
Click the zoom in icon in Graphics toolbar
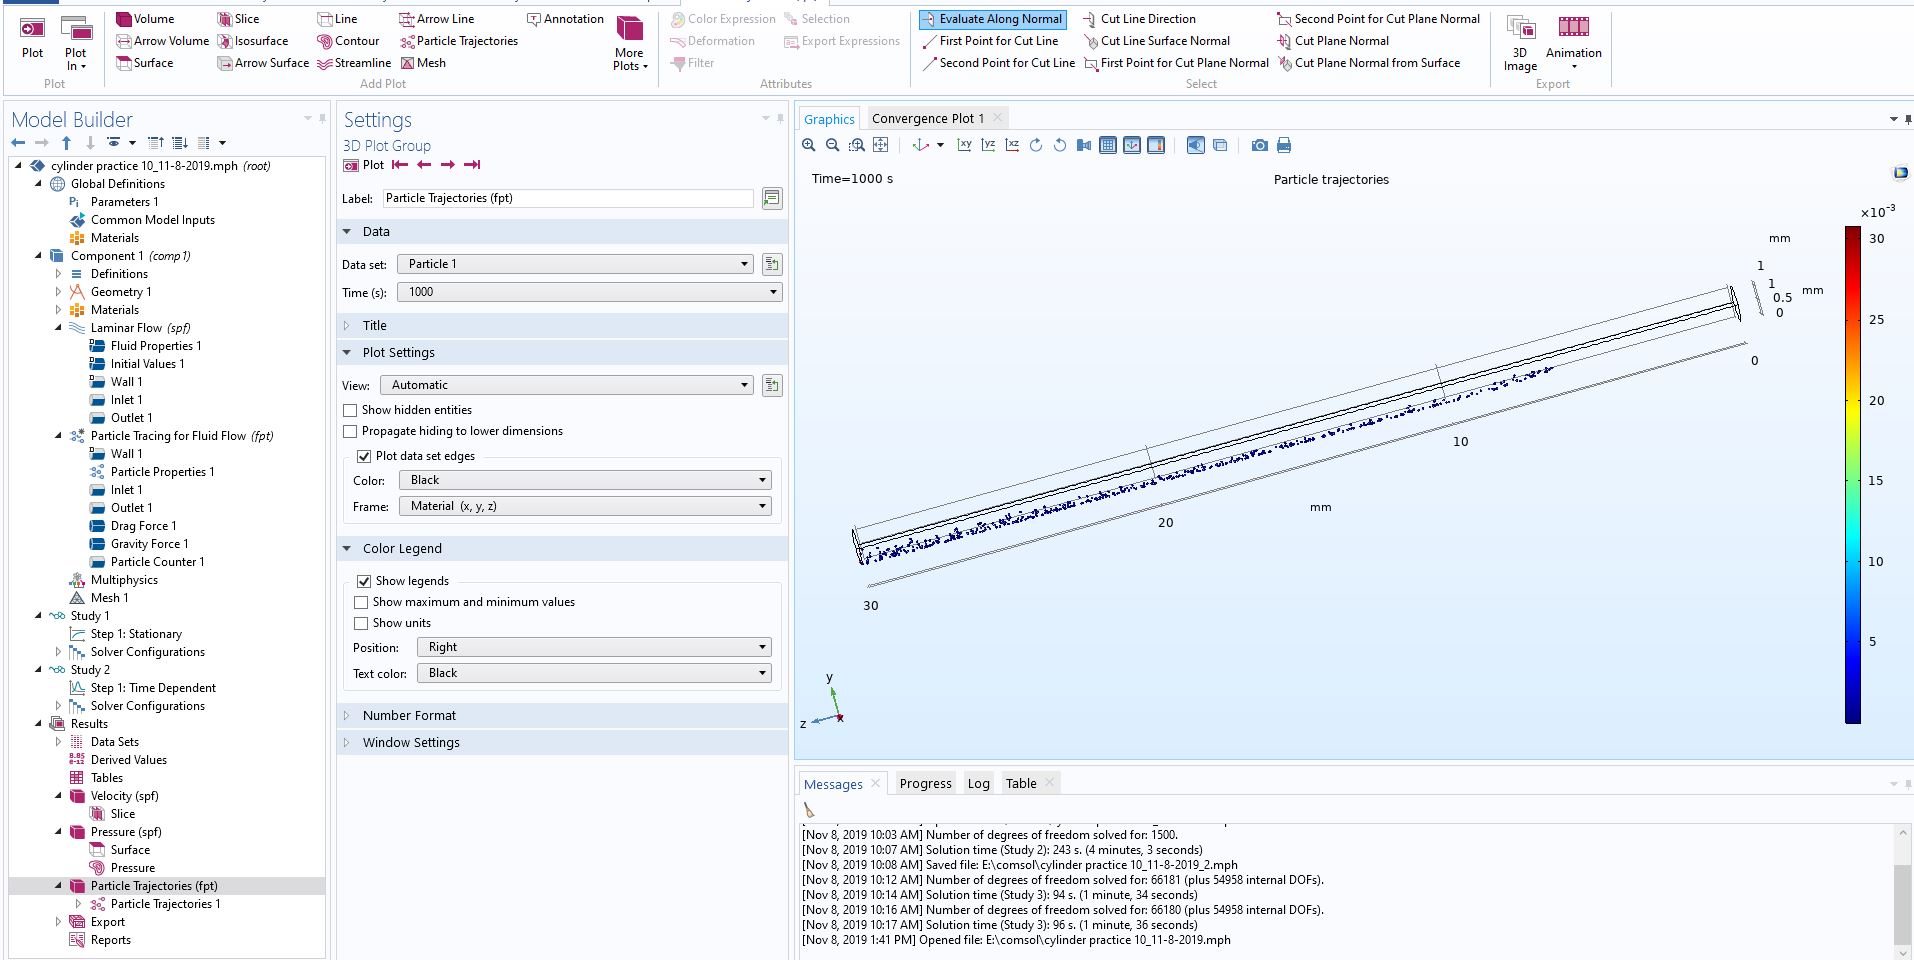(808, 146)
